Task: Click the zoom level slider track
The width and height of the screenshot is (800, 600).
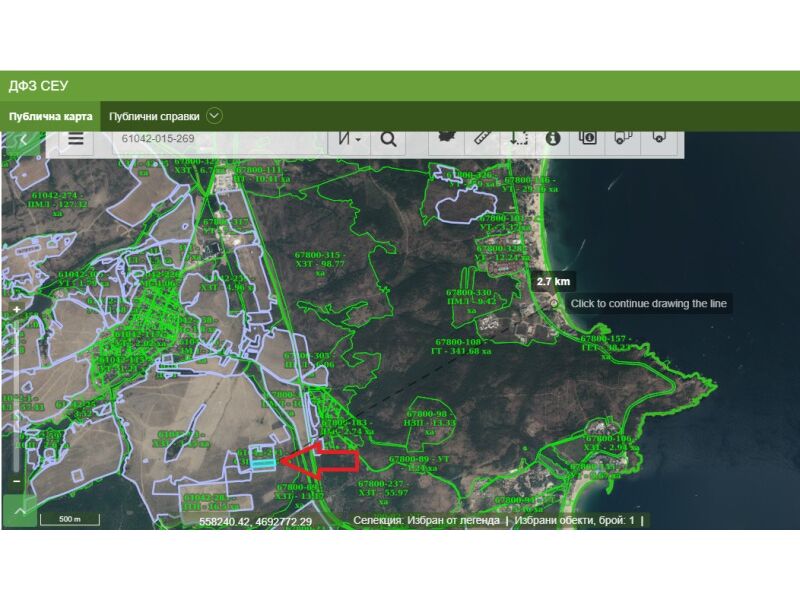Action: tap(16, 400)
